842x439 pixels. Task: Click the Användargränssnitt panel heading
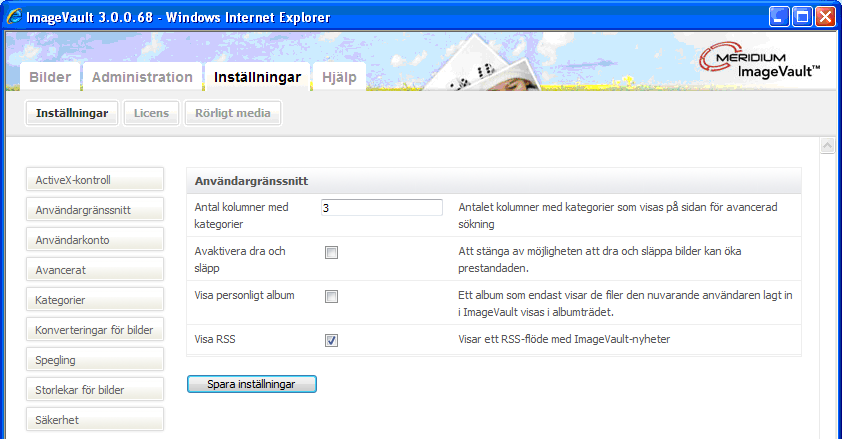point(251,181)
